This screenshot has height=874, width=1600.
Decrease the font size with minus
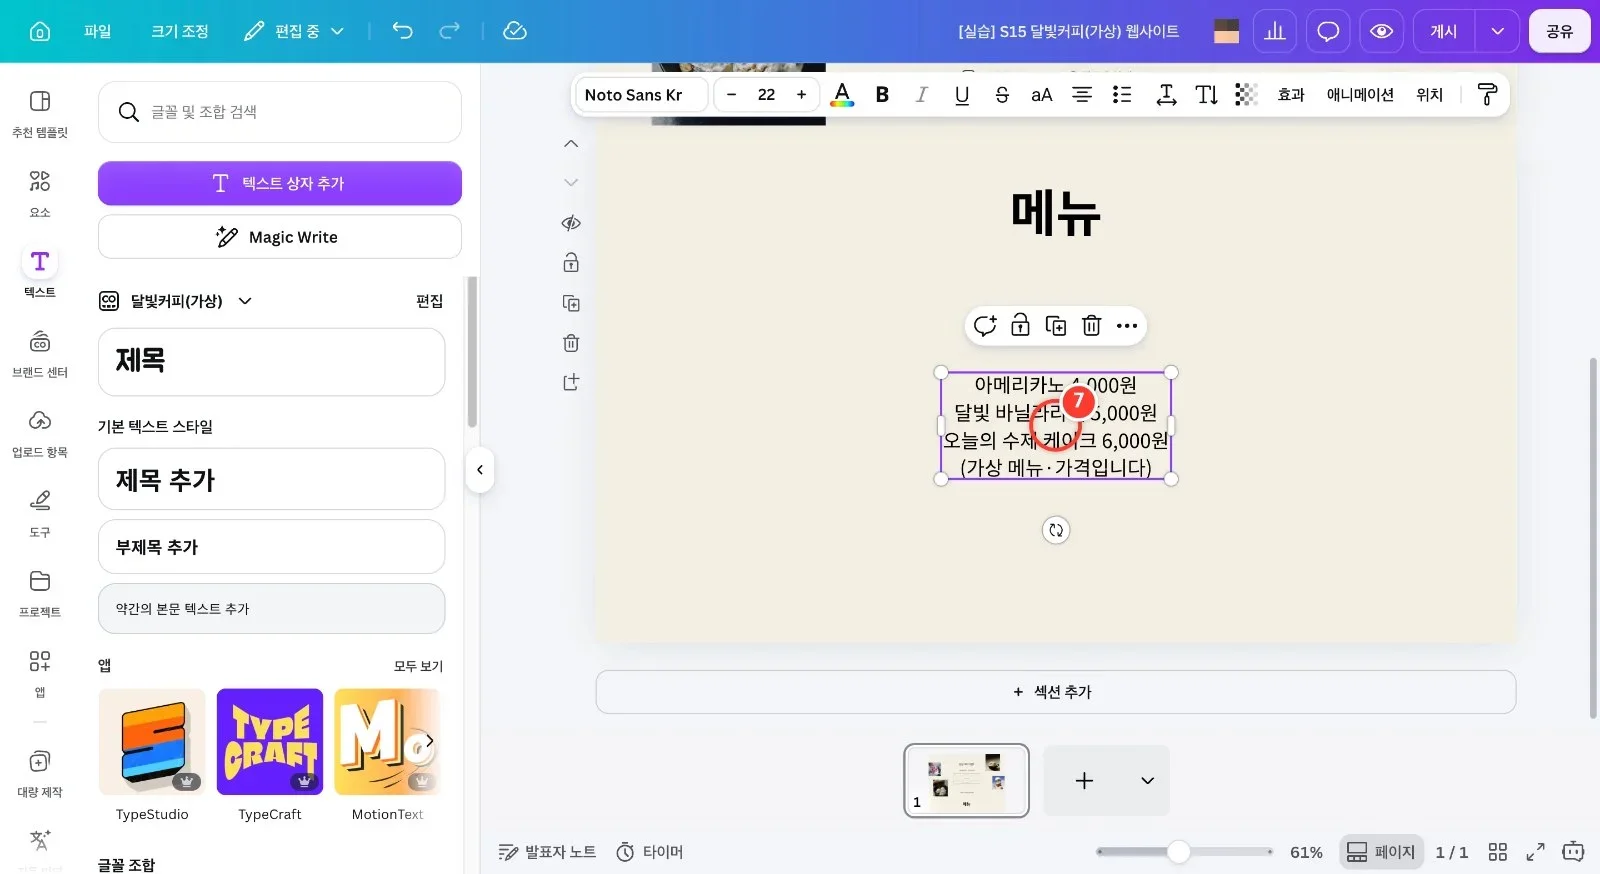731,95
